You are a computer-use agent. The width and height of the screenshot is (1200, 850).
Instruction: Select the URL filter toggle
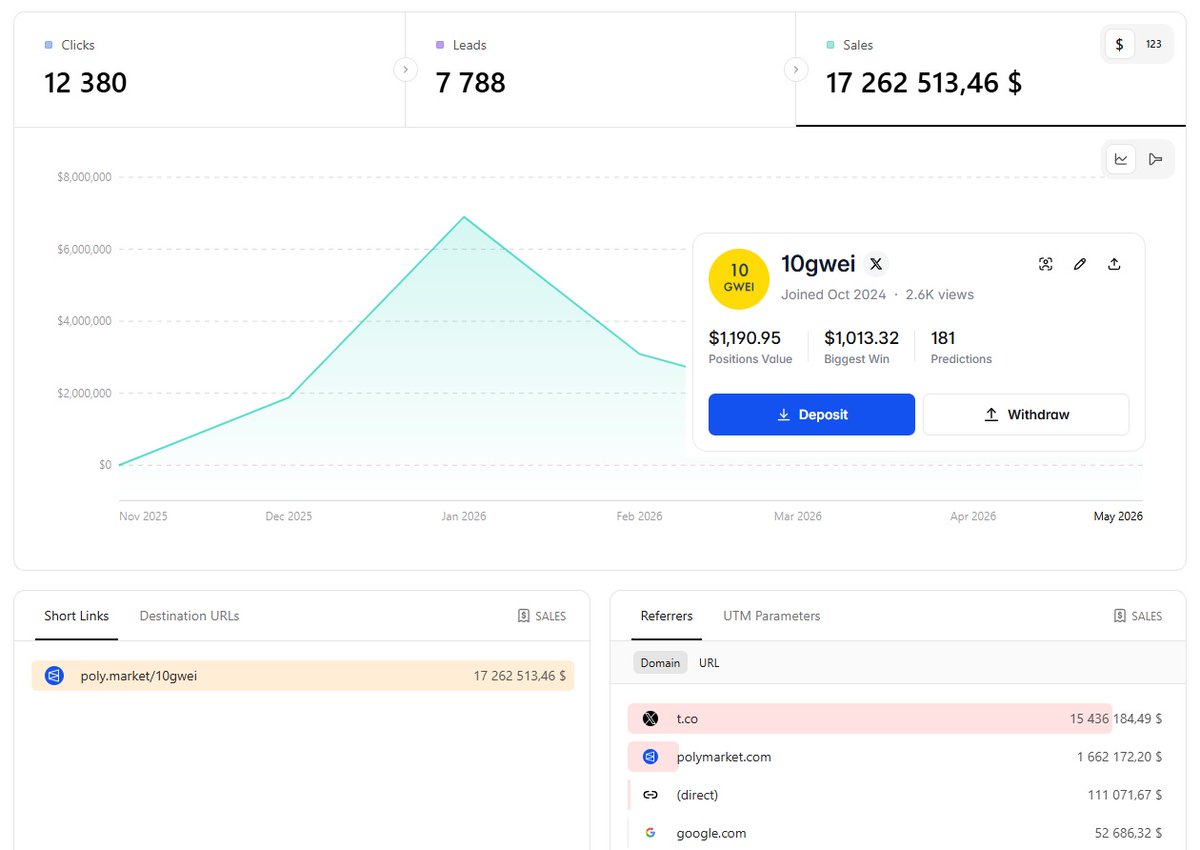(709, 663)
